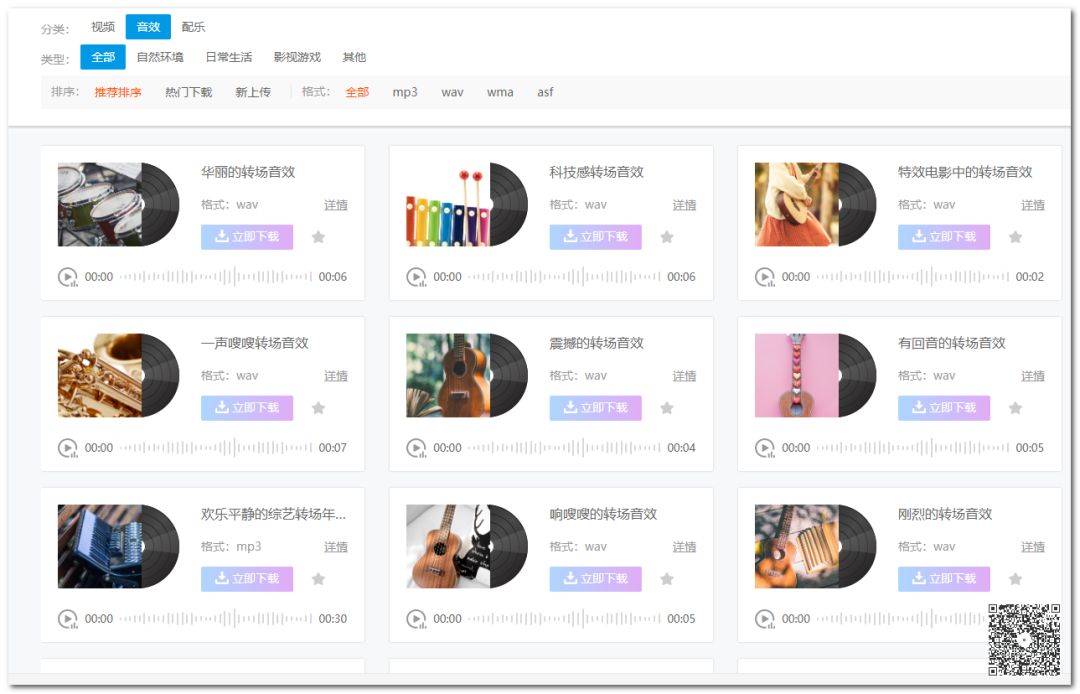The image size is (1080, 694).
Task: Filter by type 自然环境
Action: (x=160, y=57)
